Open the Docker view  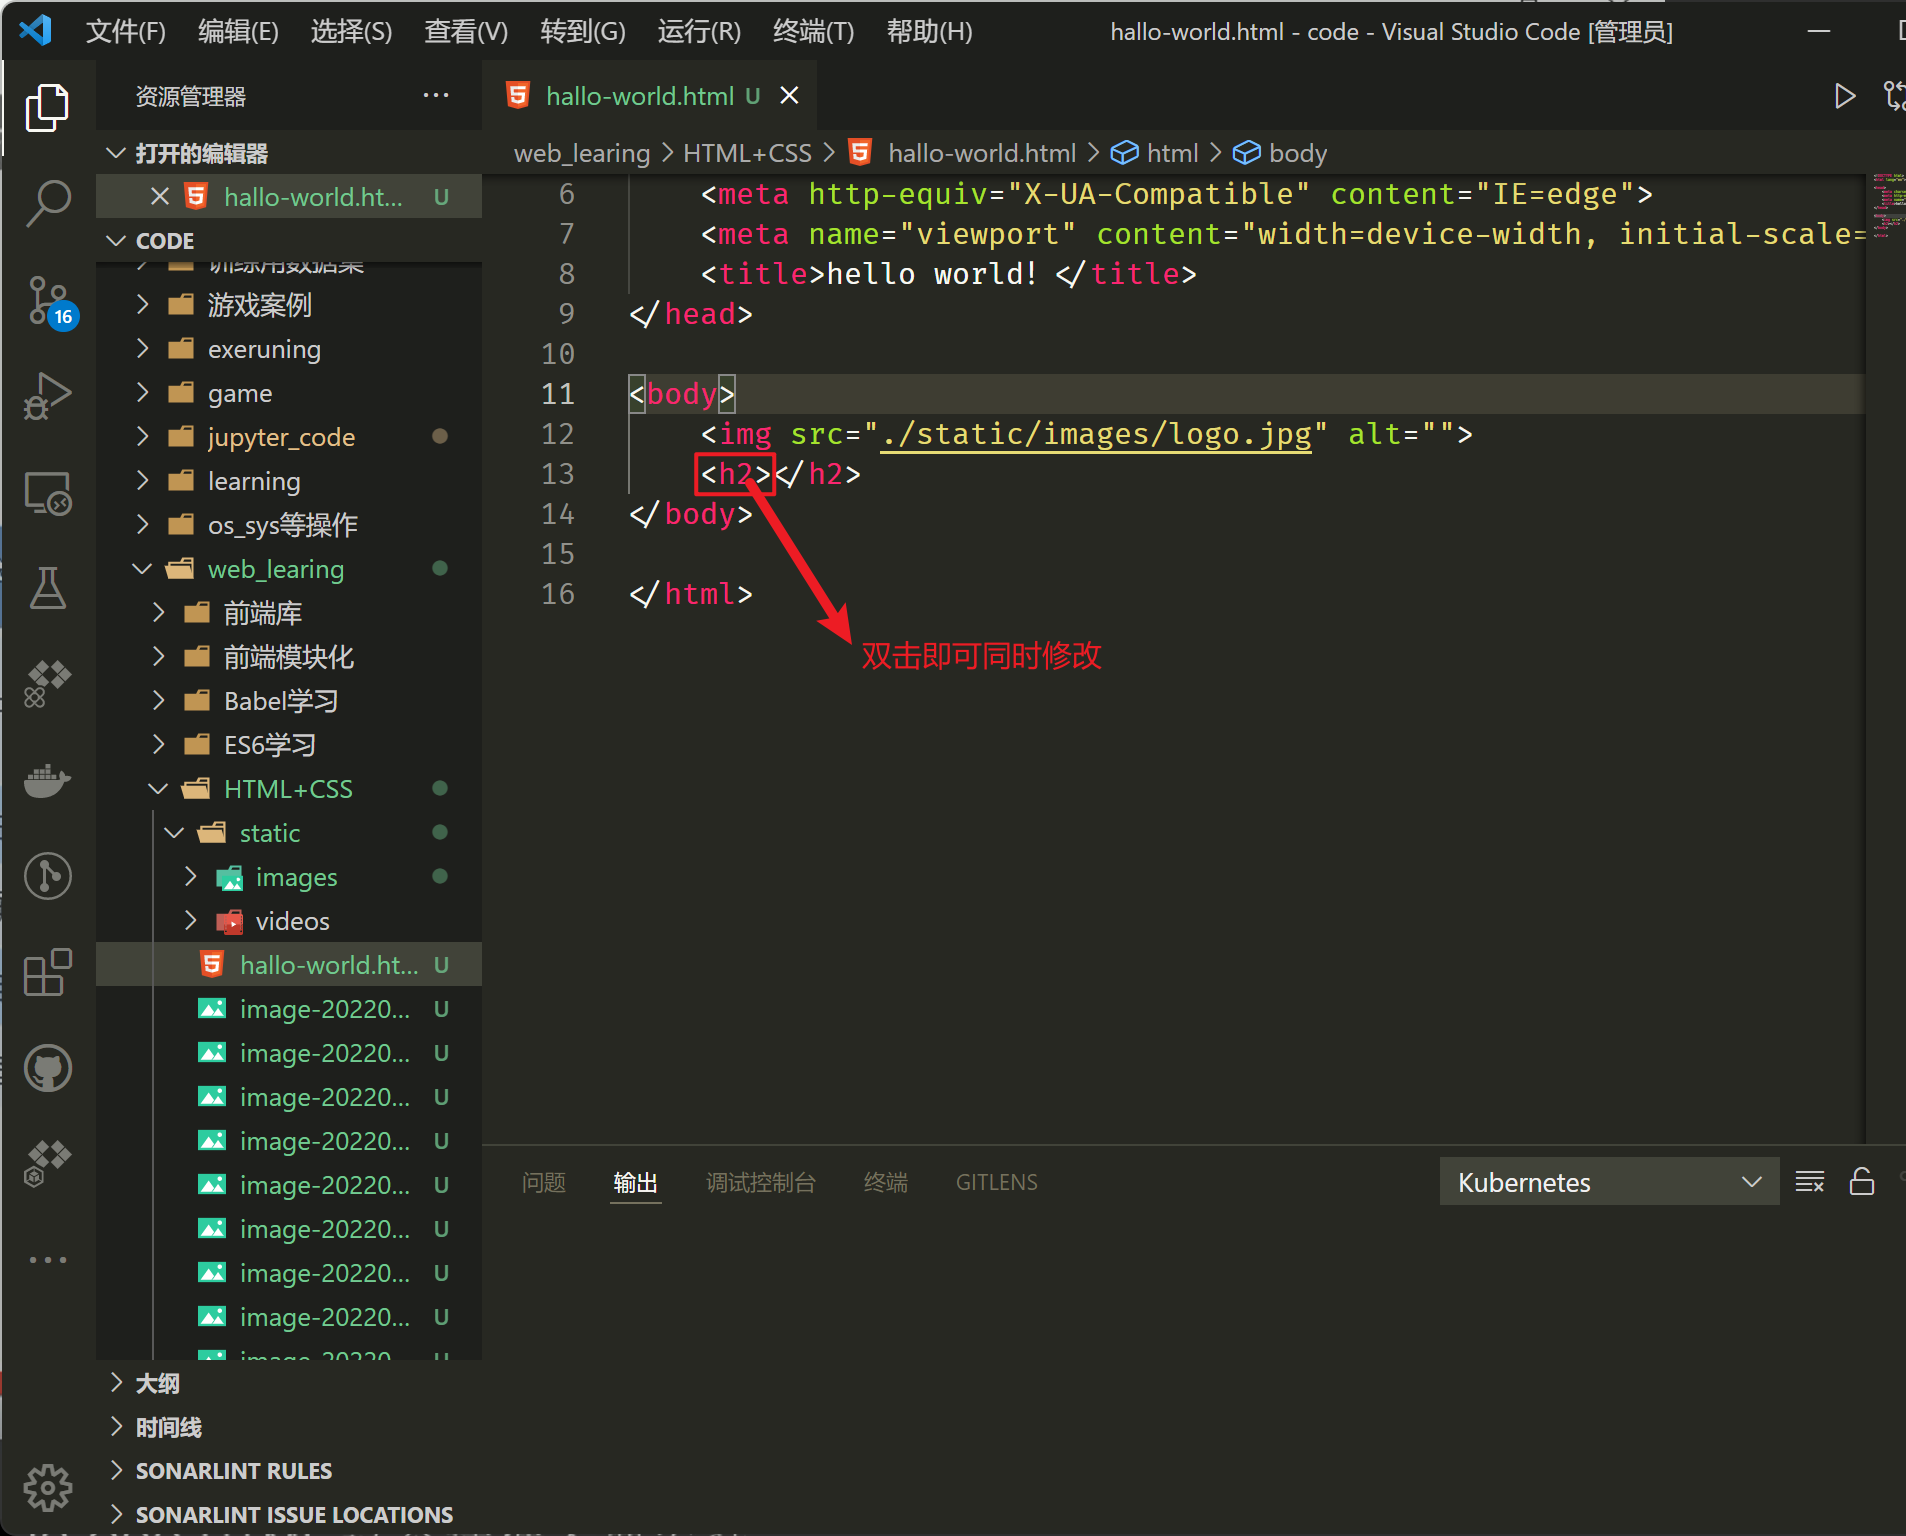click(47, 780)
